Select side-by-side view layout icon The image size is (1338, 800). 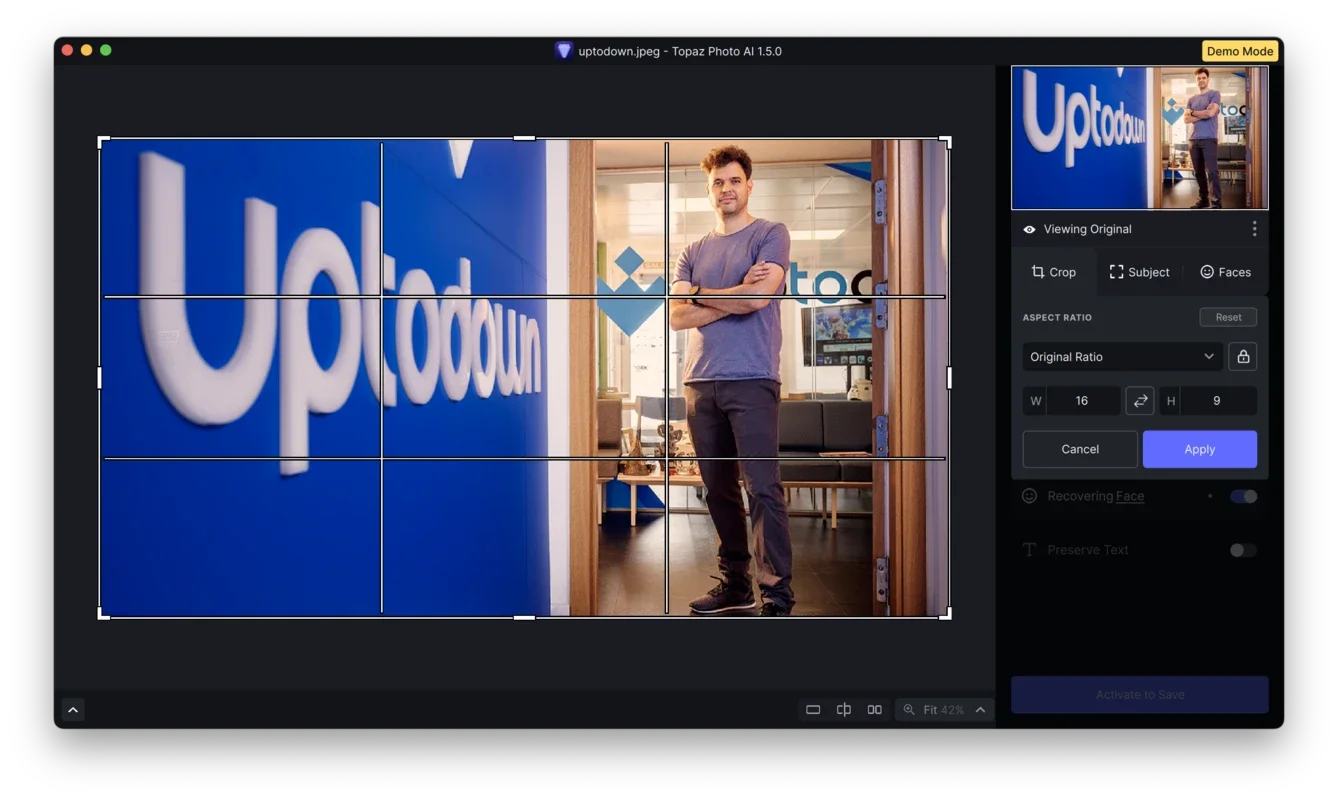click(x=875, y=710)
